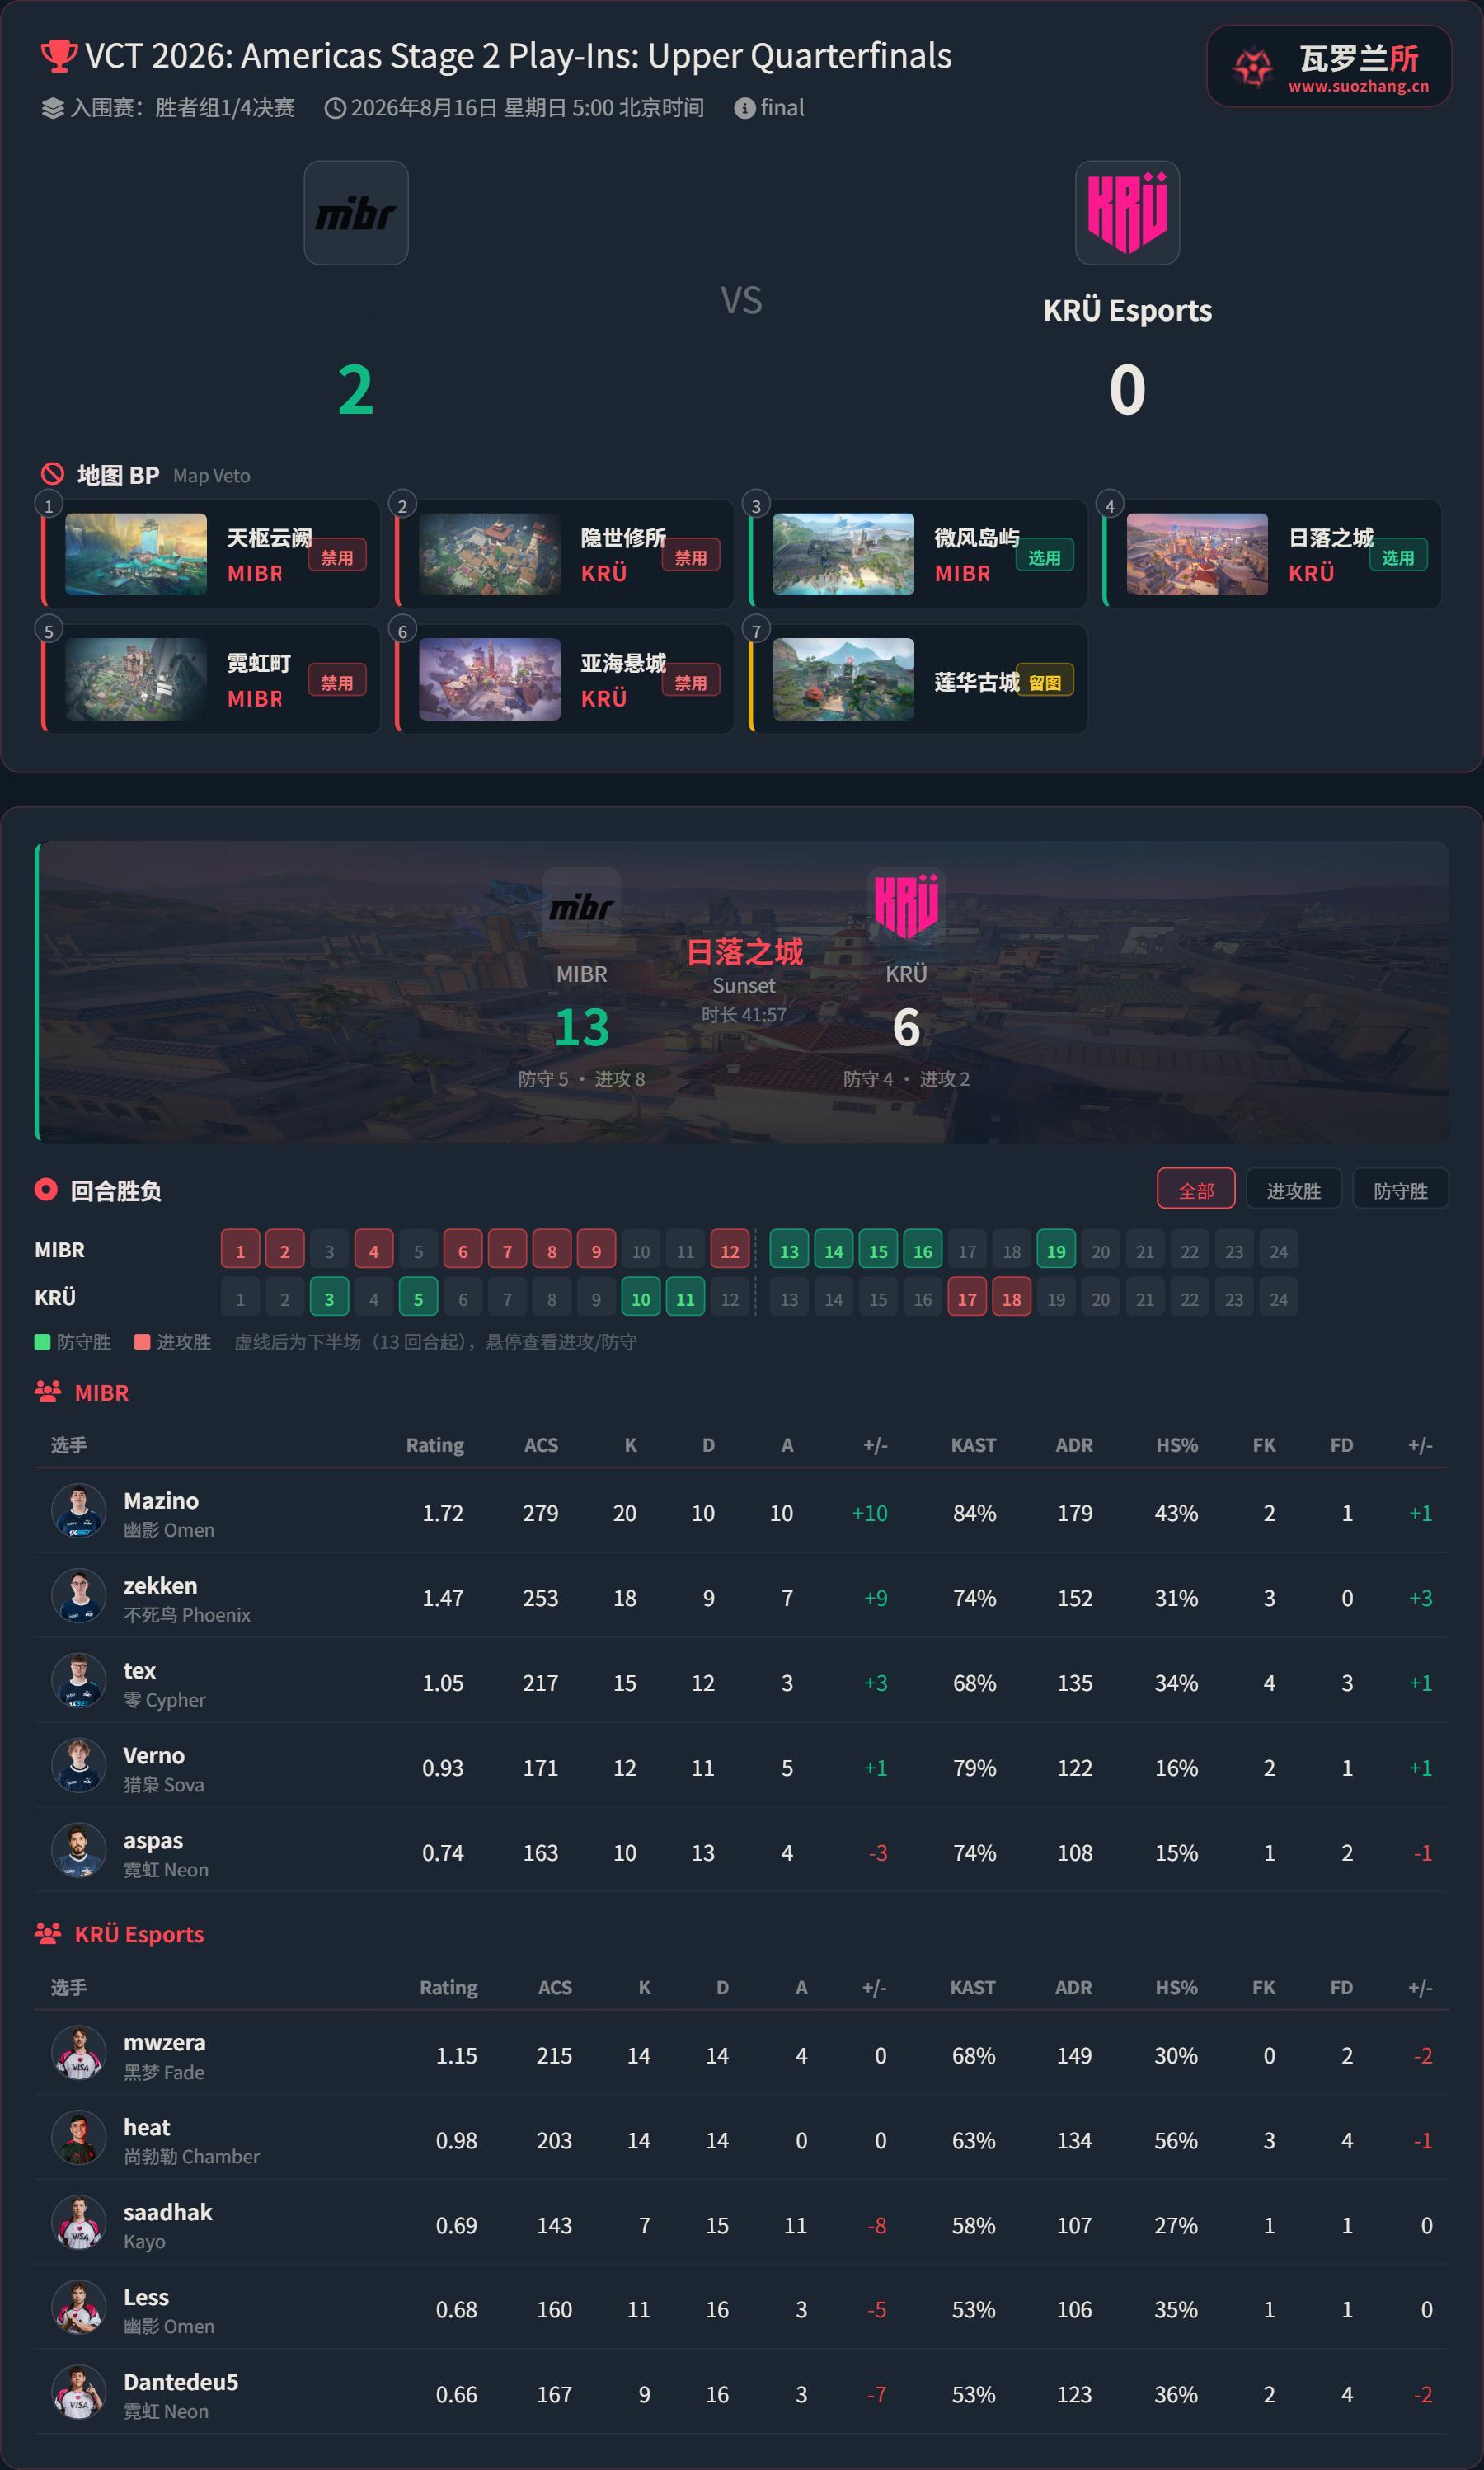Click Dantedeu5's player avatar
Screen dimensions: 1484x2470
point(79,2392)
